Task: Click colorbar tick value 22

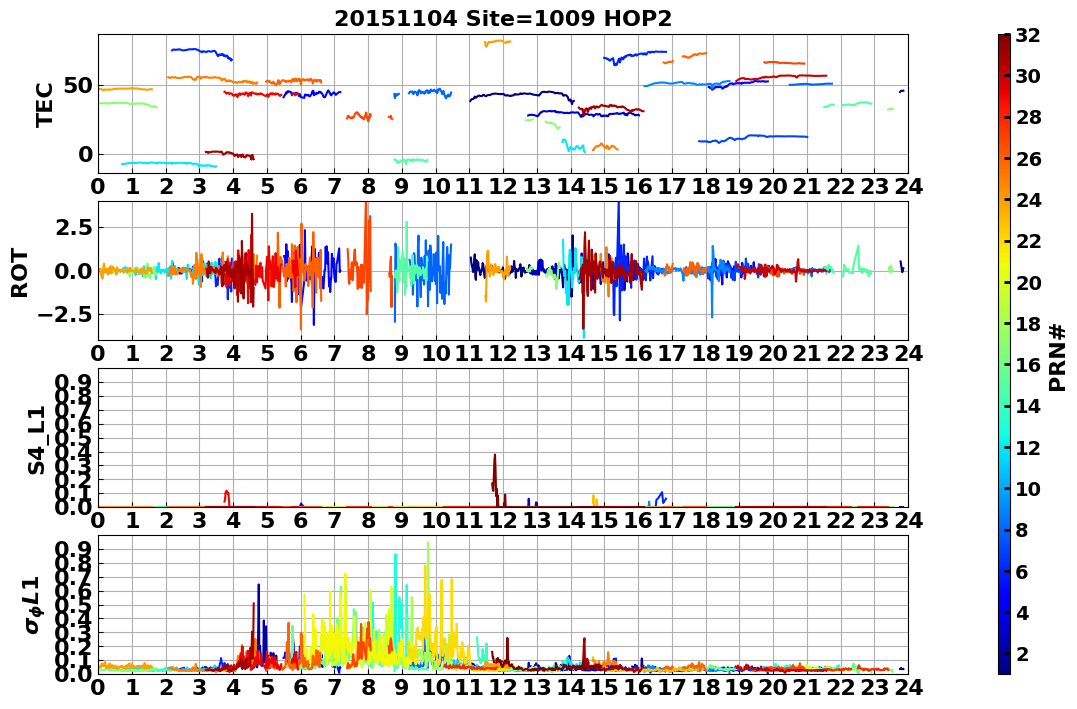Action: click(x=1028, y=241)
